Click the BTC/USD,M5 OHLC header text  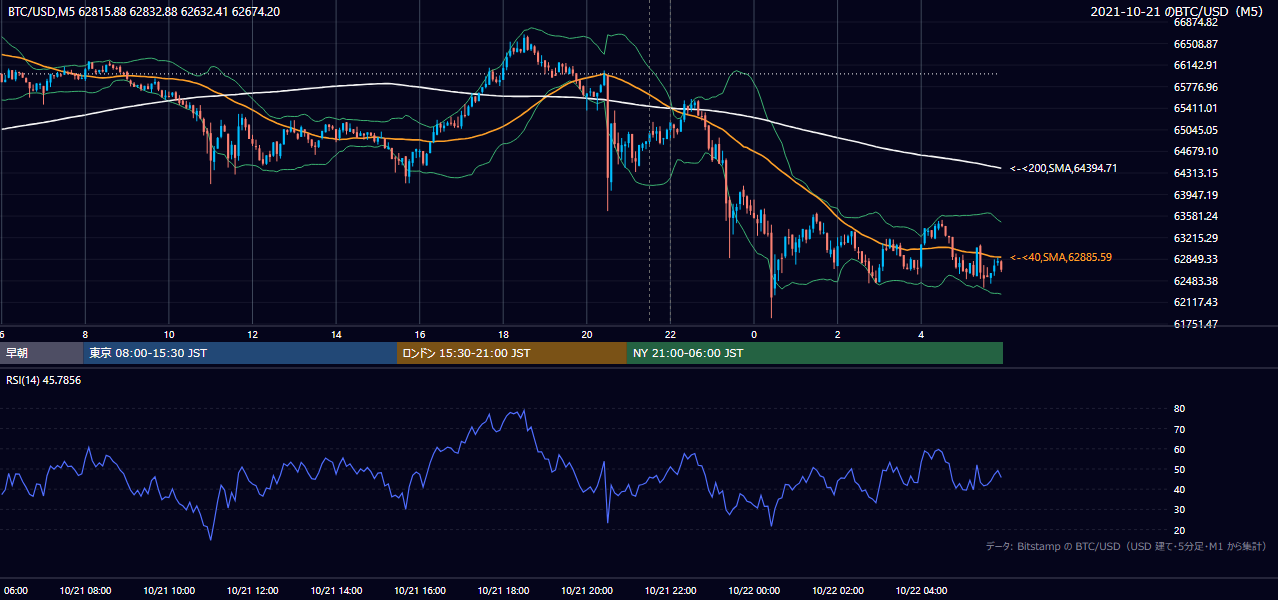(144, 12)
